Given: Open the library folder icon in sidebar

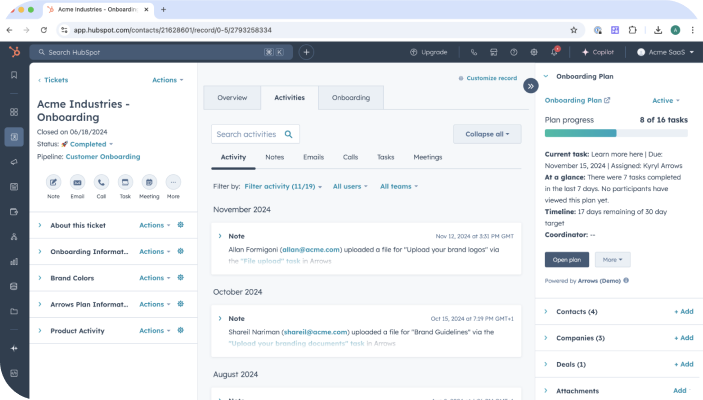Looking at the screenshot, I should [x=14, y=311].
